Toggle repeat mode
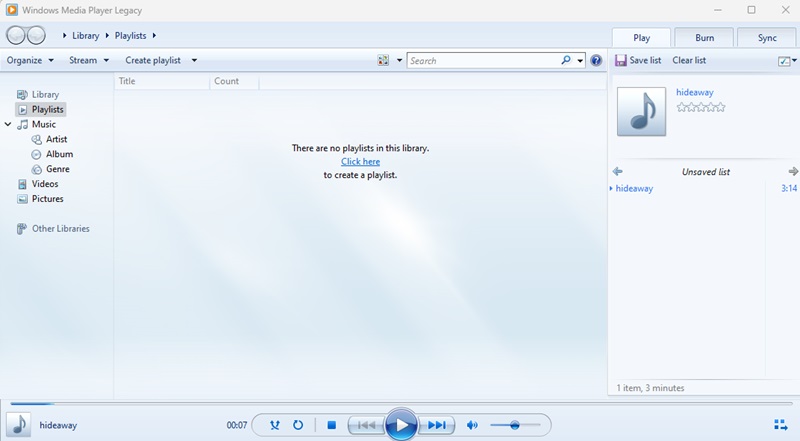 point(298,425)
